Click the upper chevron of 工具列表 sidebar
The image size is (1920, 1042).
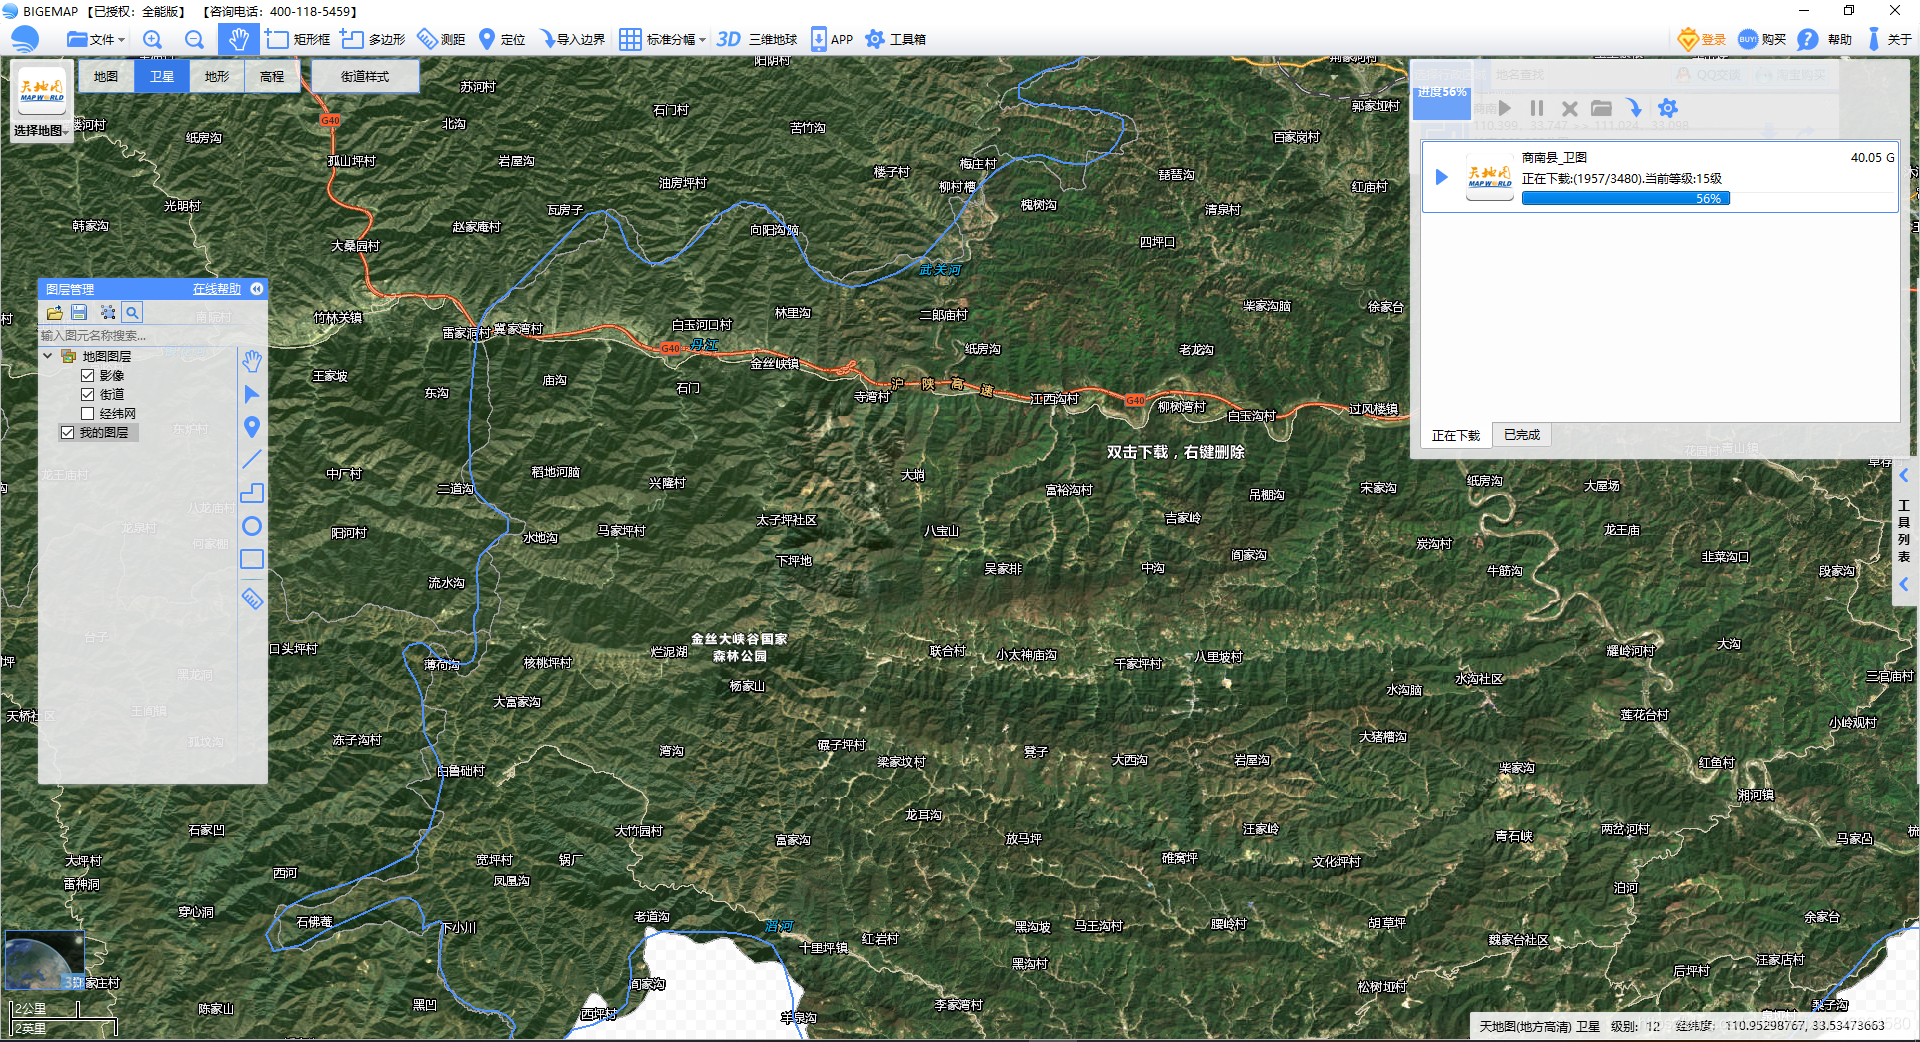click(1905, 476)
